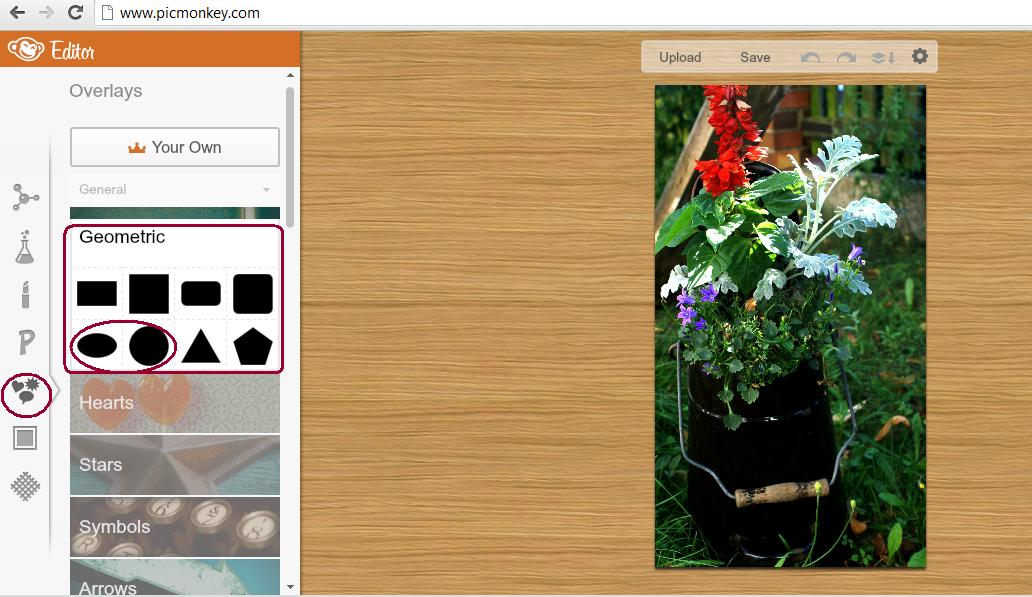The height and width of the screenshot is (597, 1032).
Task: Click the Your Own overlay button
Action: 174,147
